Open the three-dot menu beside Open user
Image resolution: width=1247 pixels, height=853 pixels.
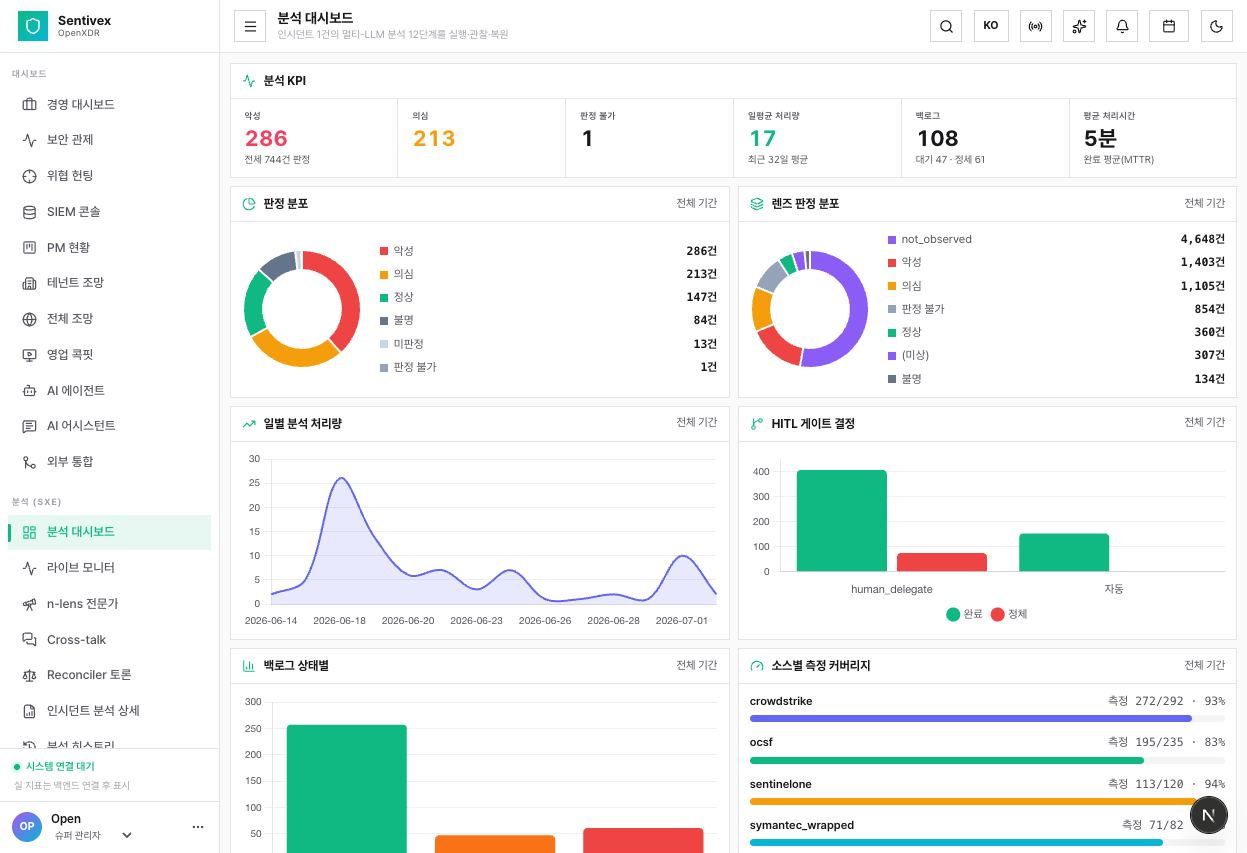[x=197, y=827]
